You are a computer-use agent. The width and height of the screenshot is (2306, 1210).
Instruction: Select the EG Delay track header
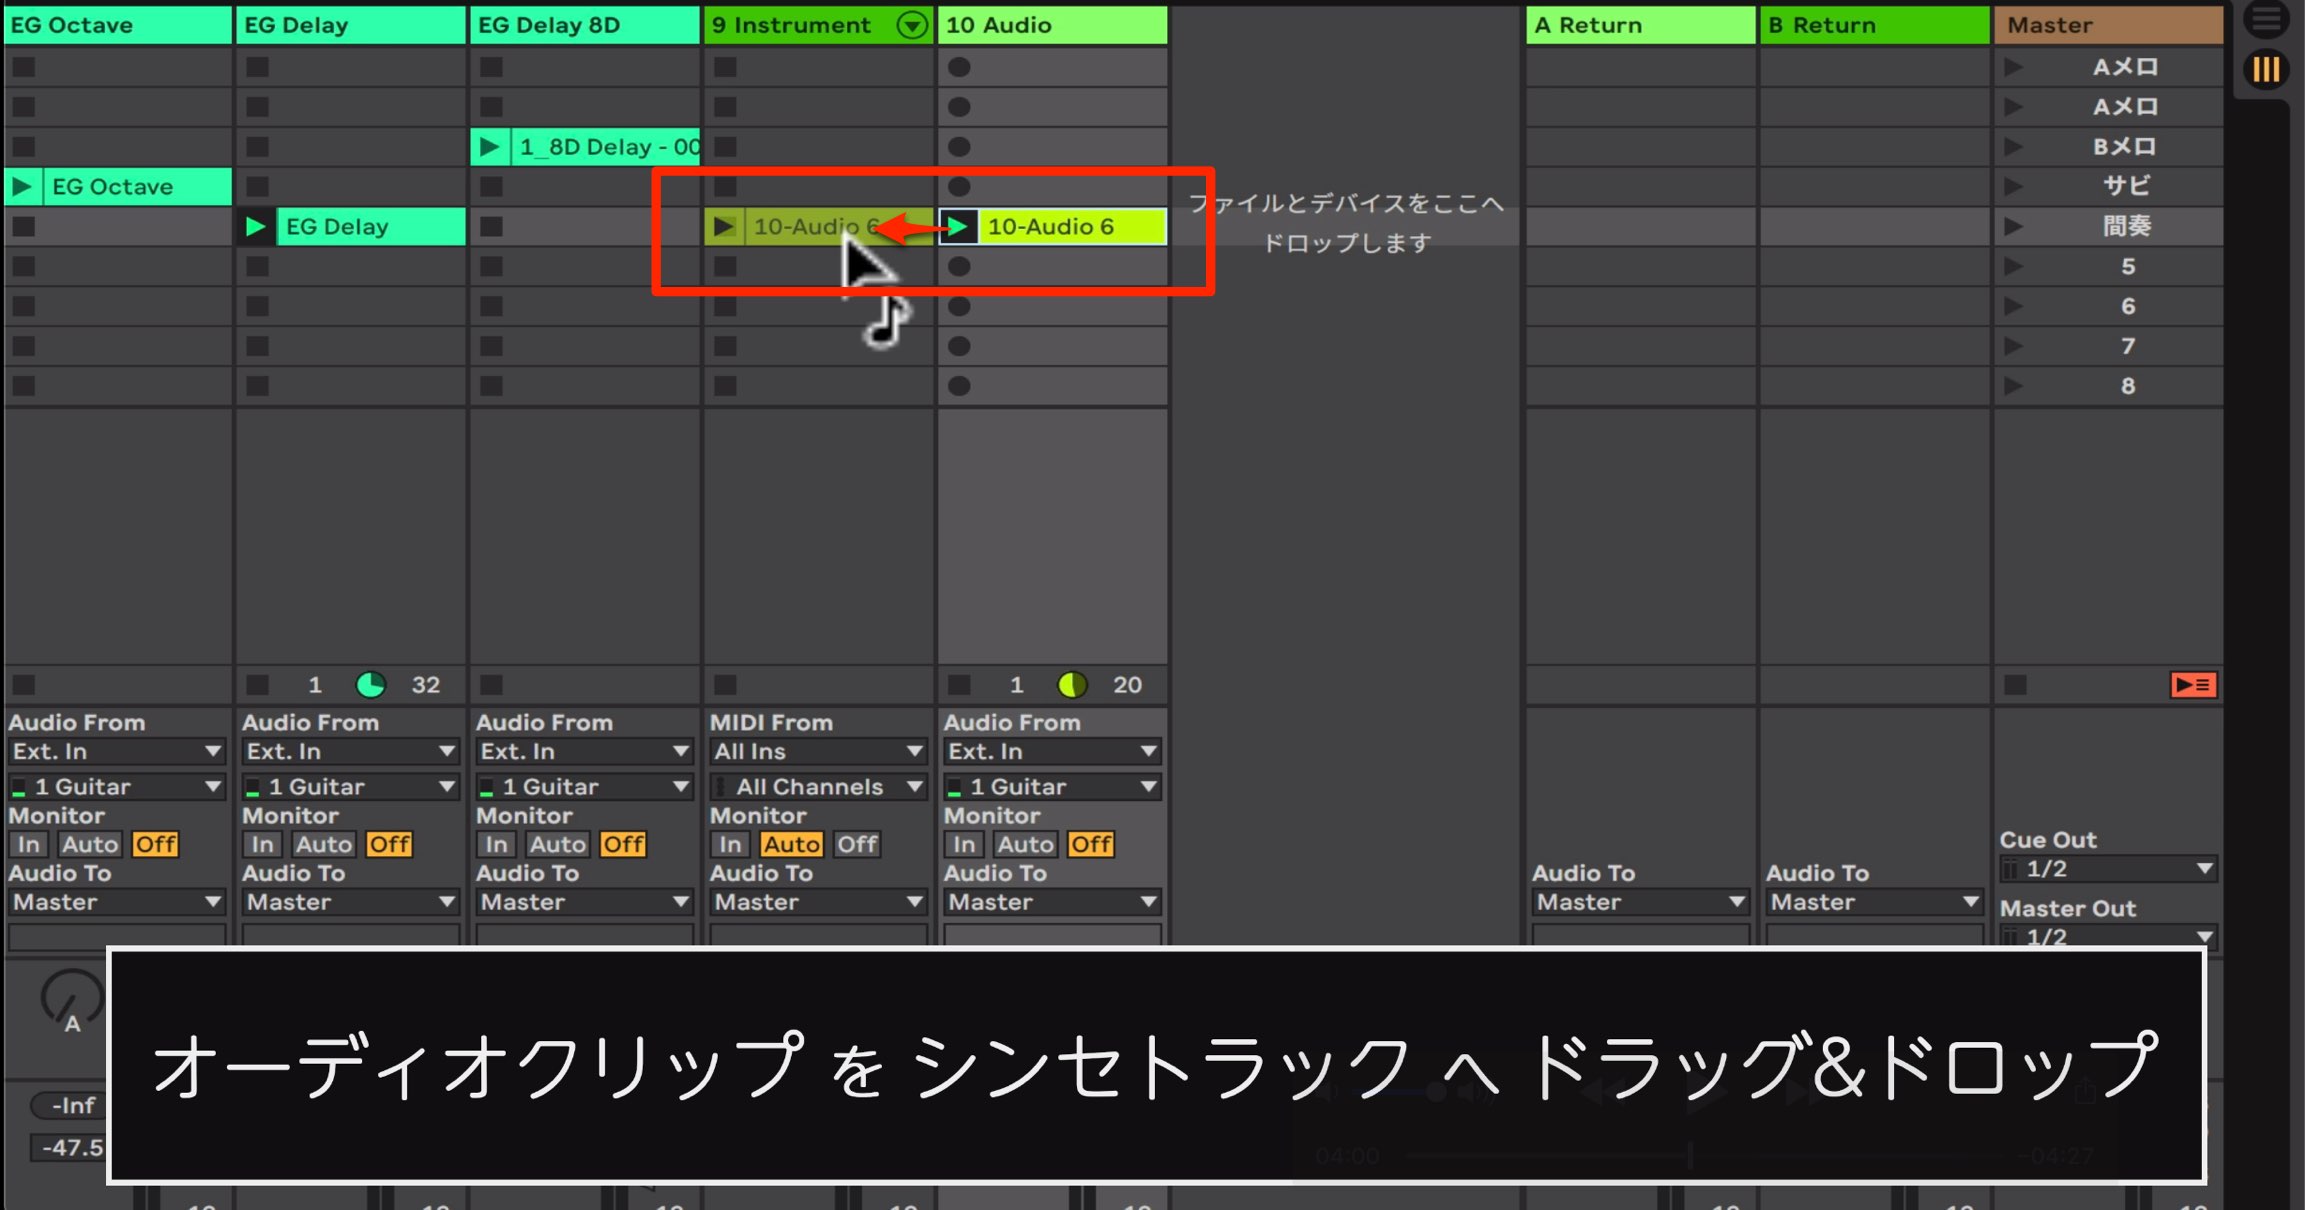tap(351, 25)
